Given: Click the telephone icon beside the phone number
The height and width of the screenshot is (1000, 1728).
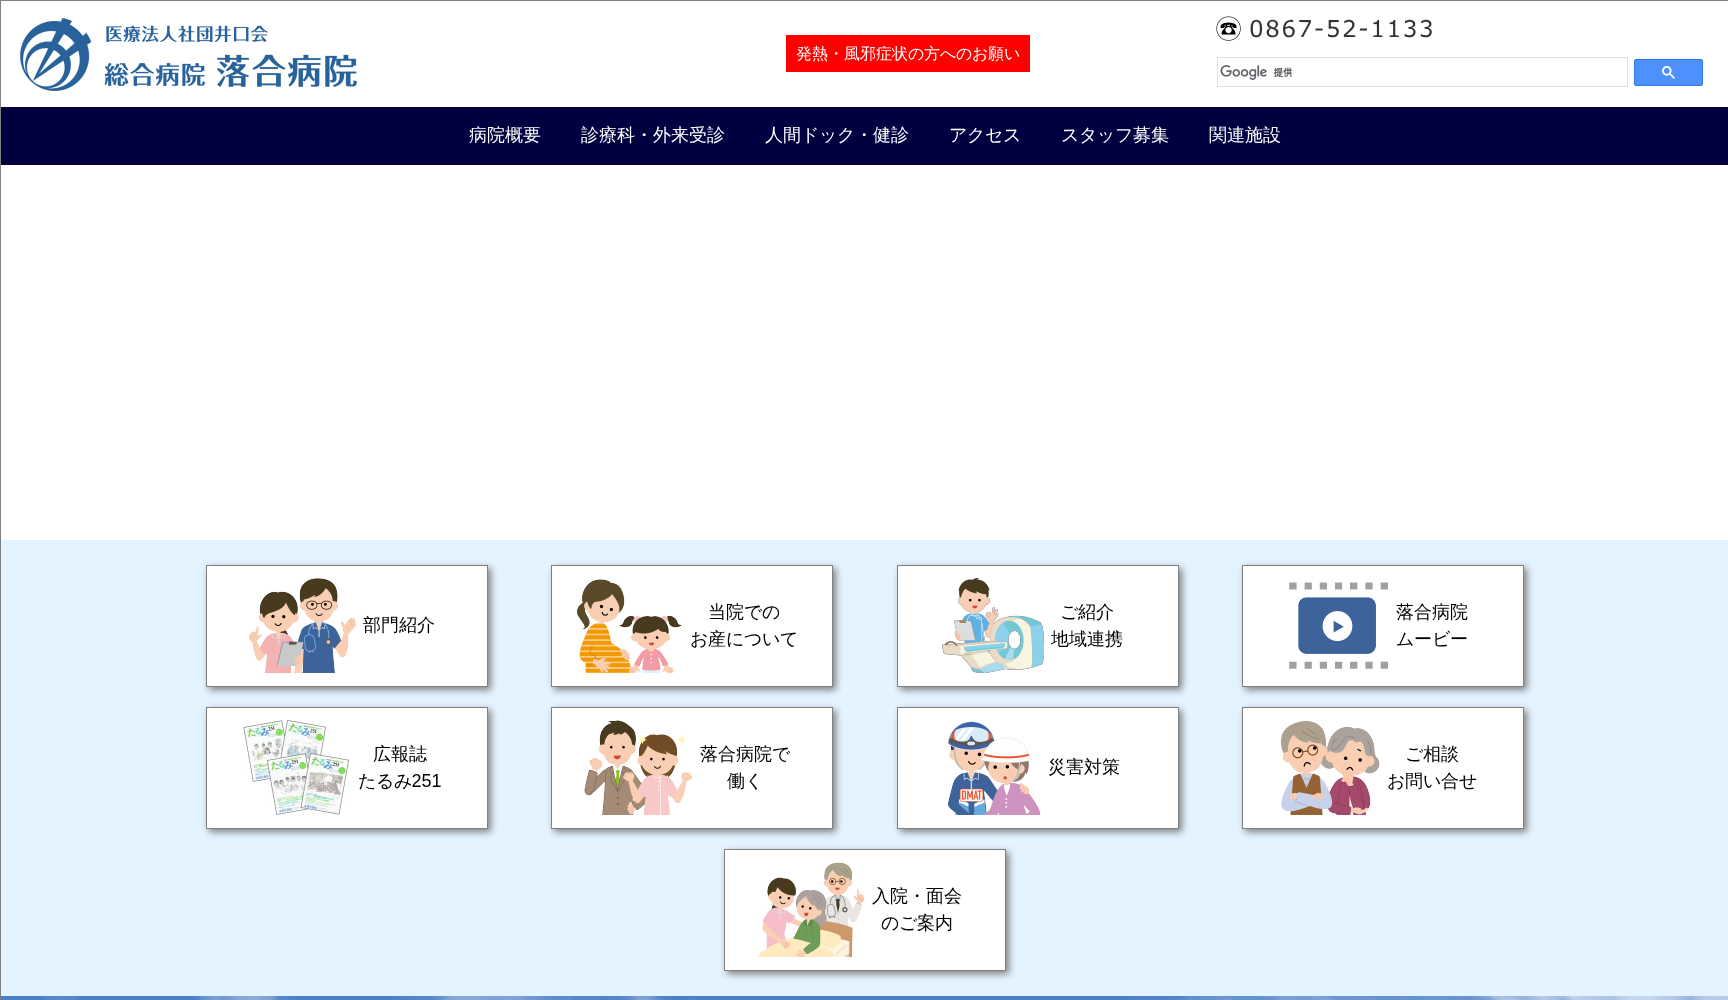Looking at the screenshot, I should (1228, 29).
